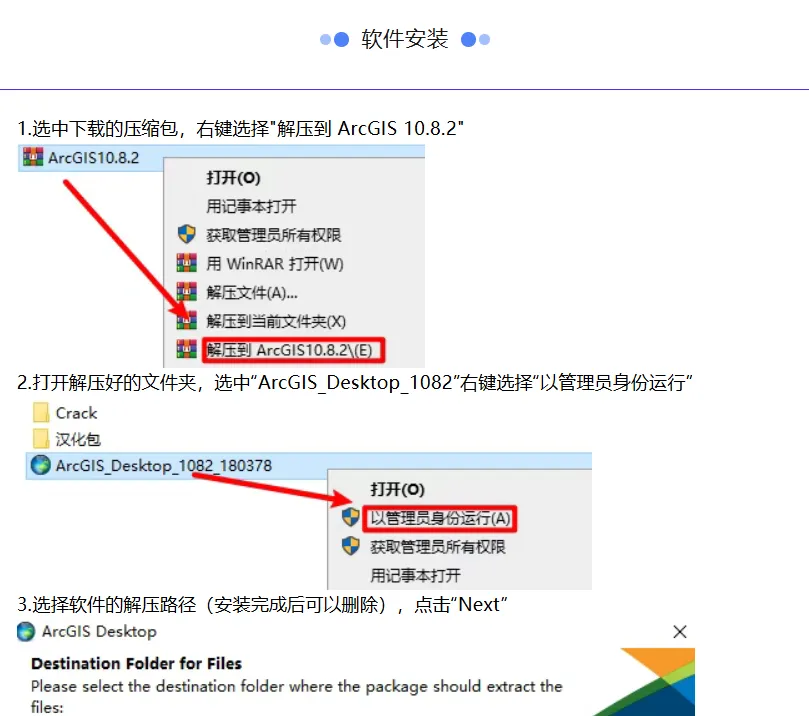
Task: Open the 汉化包 folder
Action: (78, 440)
